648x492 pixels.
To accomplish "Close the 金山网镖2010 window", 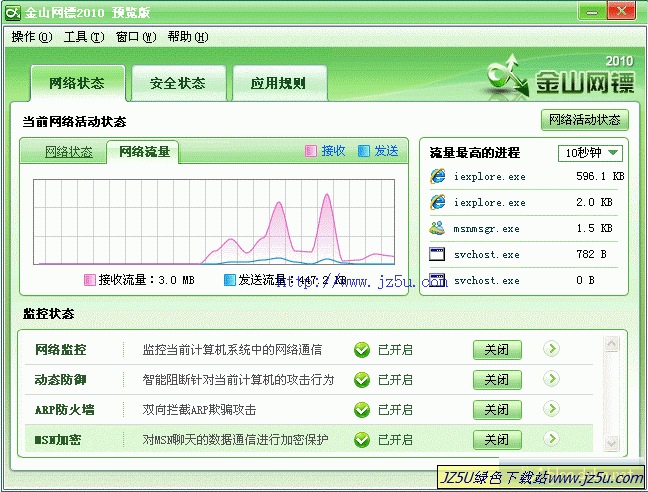I will click(x=621, y=11).
